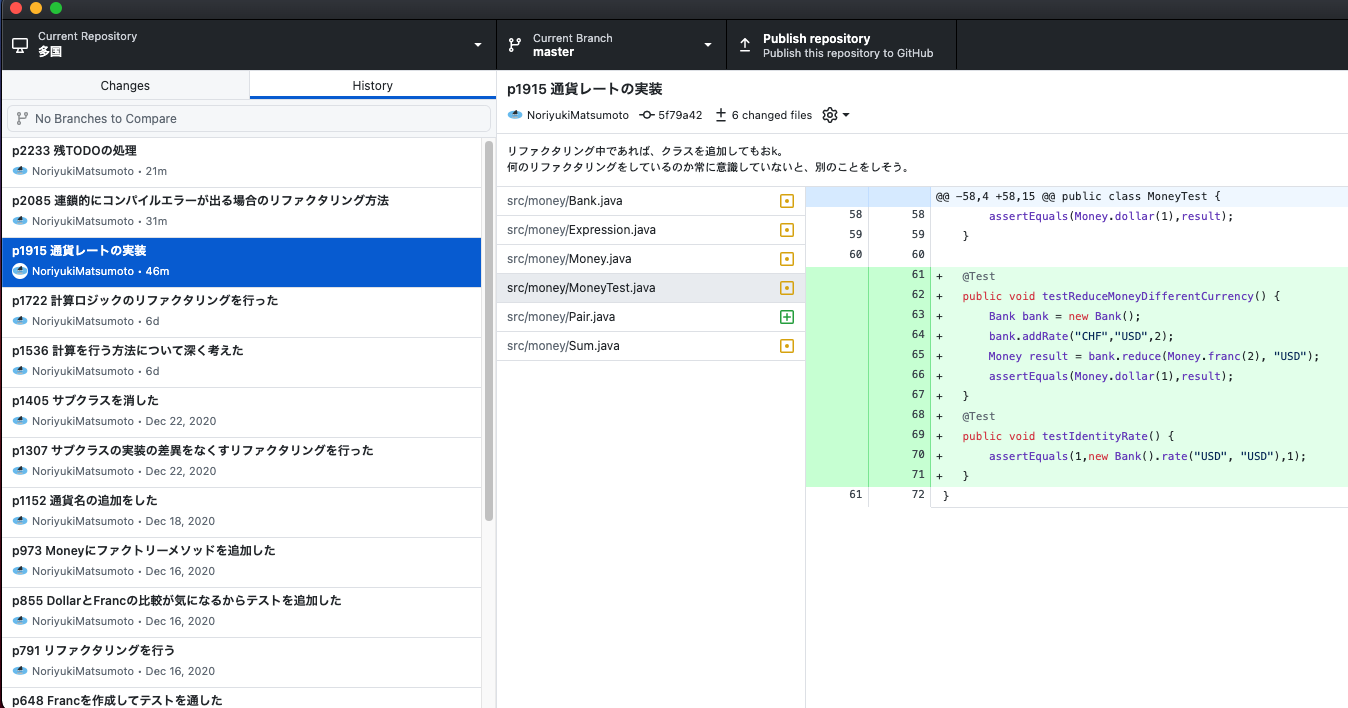Select commit p1536 計算を行う方法
Viewport: 1348px width, 708px height.
point(241,362)
